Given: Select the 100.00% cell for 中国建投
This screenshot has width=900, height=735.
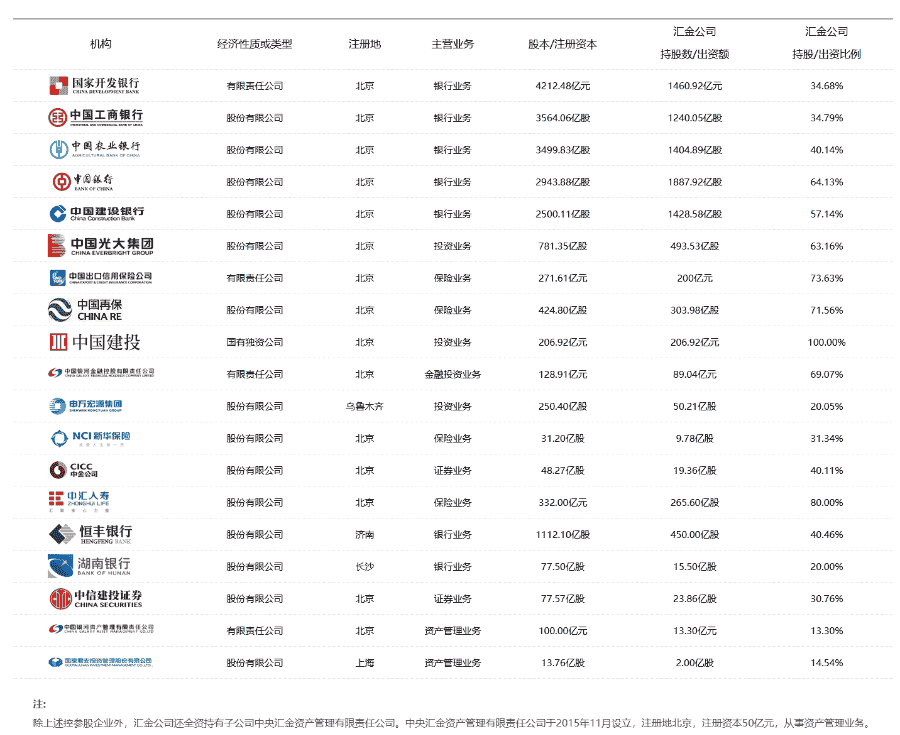Looking at the screenshot, I should coord(826,342).
